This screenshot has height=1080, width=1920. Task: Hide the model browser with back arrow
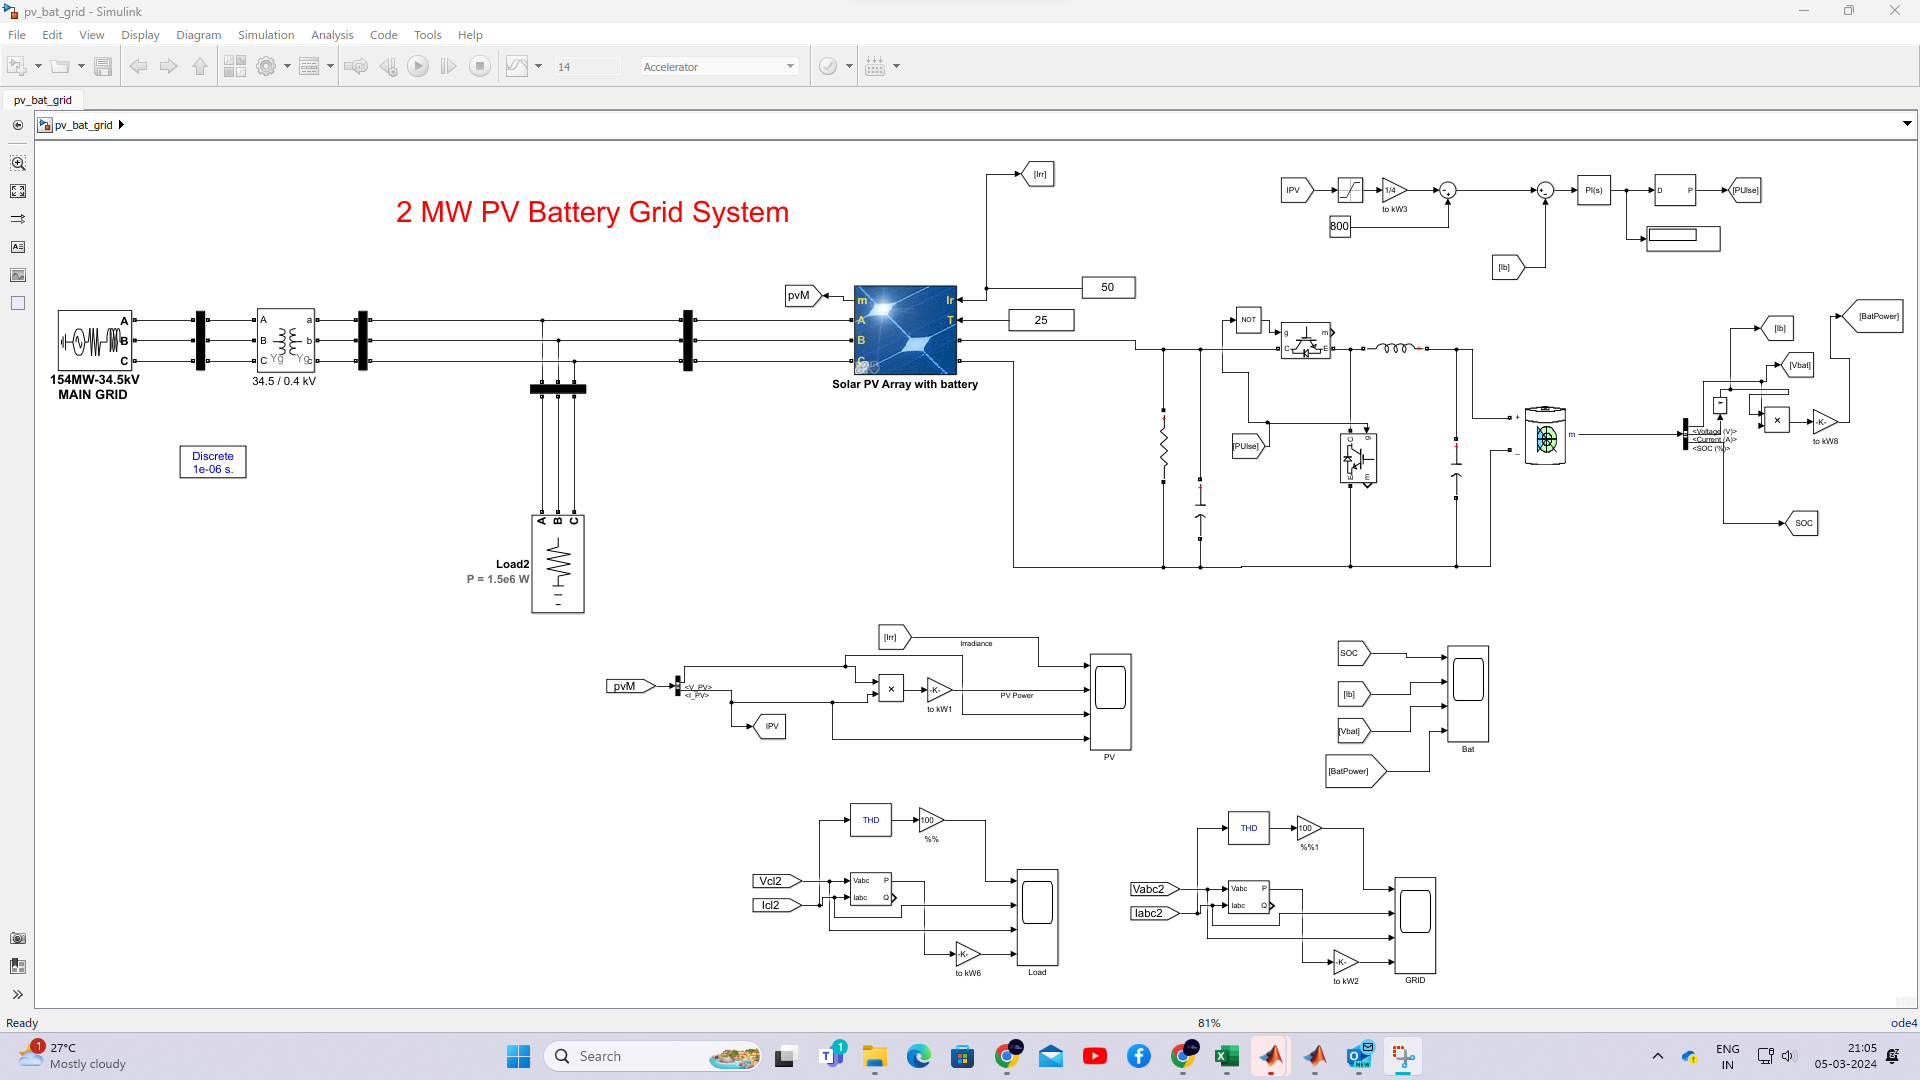pyautogui.click(x=18, y=124)
